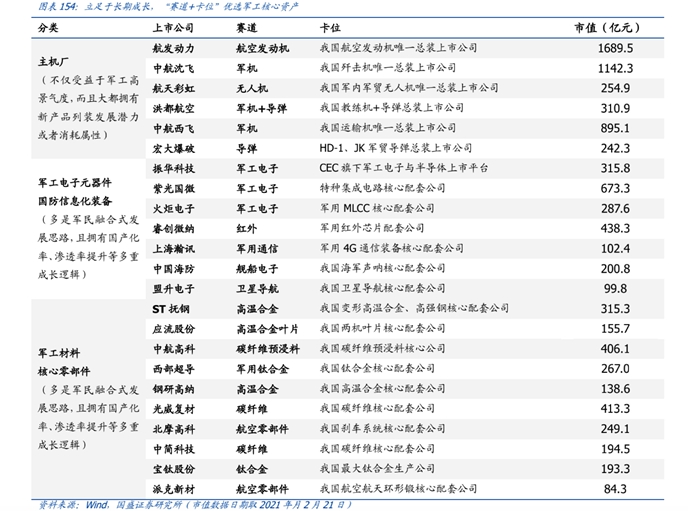Select the company cell 光威复材
Image resolution: width=688 pixels, height=511 pixels.
[173, 409]
